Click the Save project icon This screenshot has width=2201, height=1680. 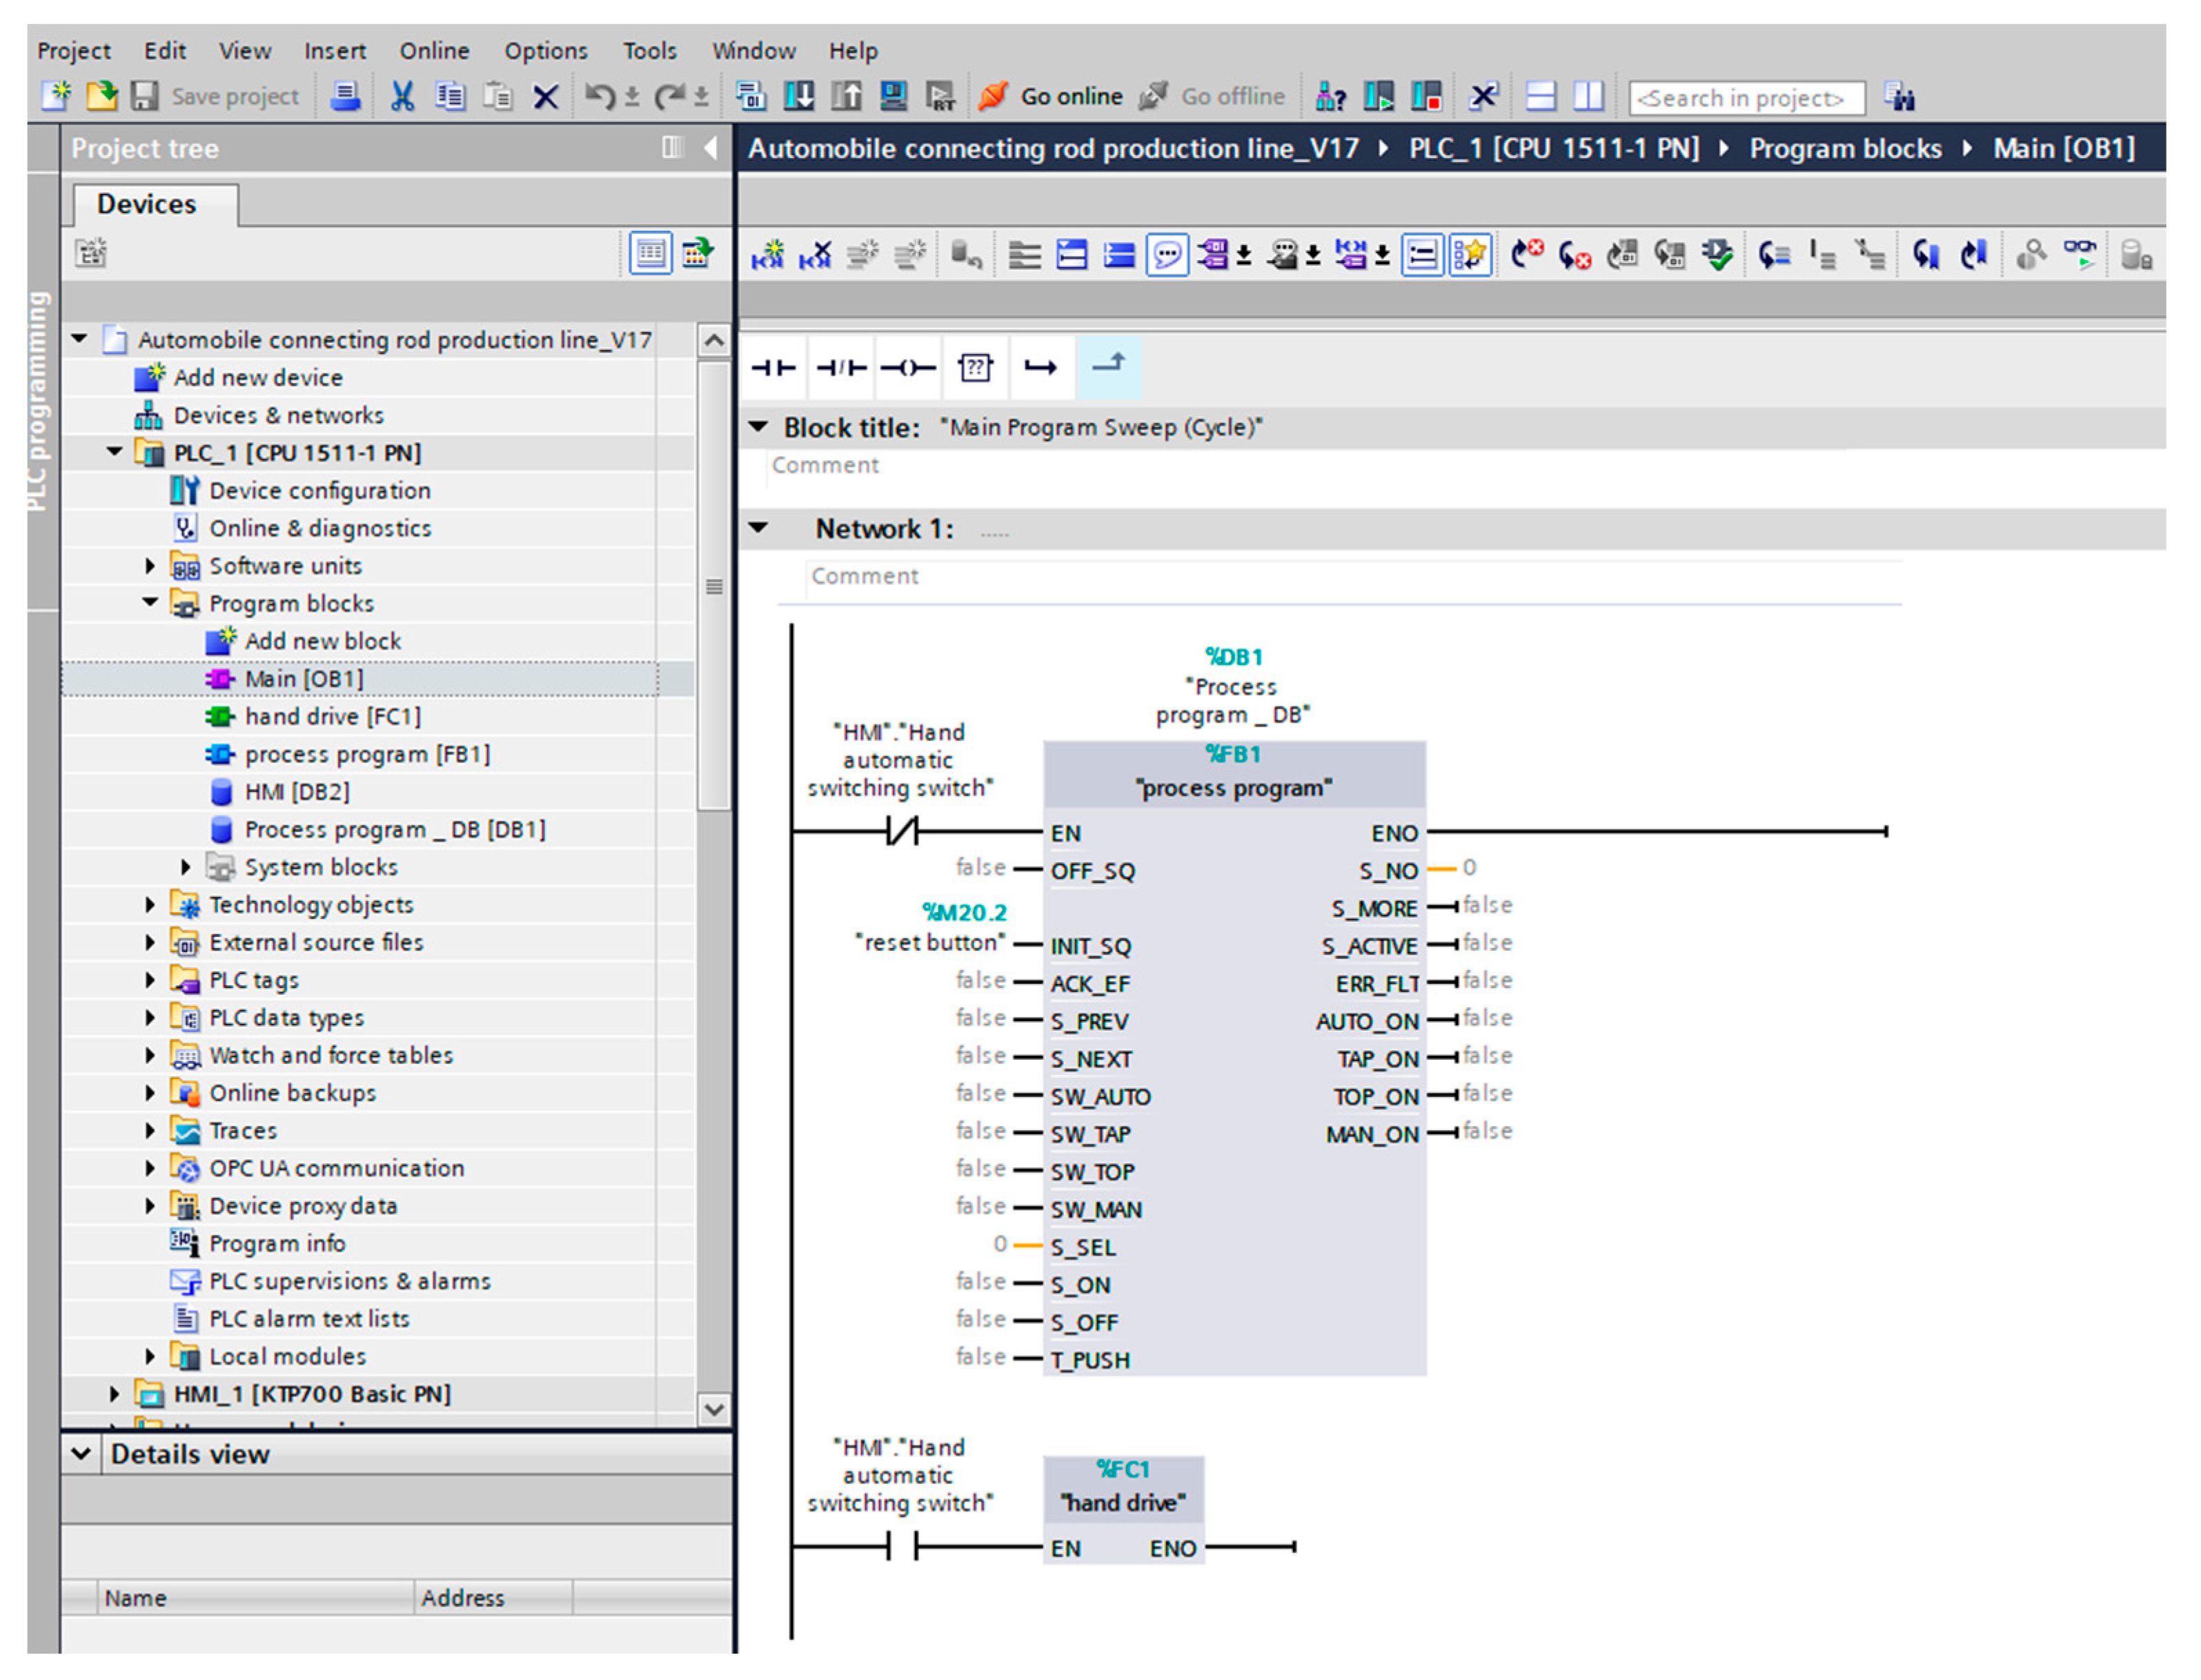[145, 97]
